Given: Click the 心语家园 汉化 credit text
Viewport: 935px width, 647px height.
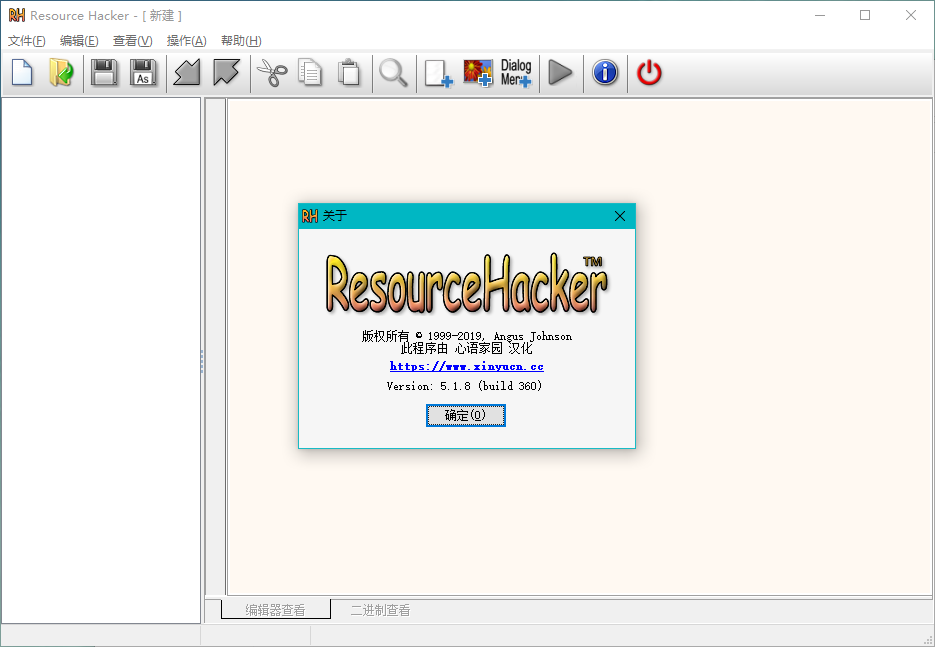Looking at the screenshot, I should point(467,349).
